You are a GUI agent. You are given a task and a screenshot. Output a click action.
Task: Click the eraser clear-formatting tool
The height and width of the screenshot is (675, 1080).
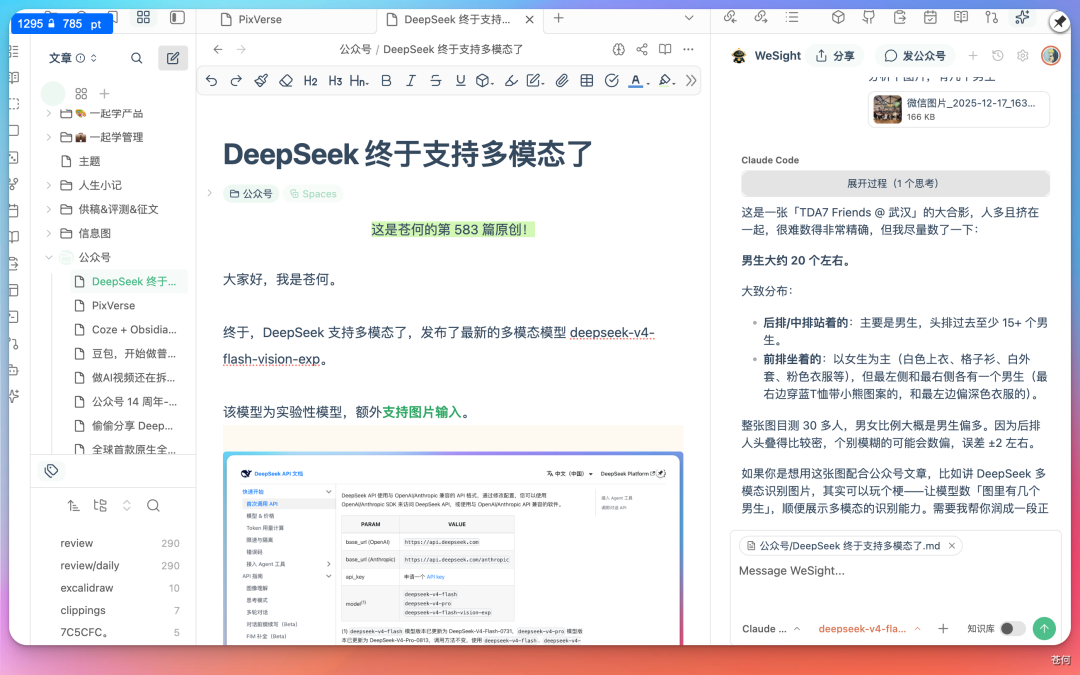(286, 81)
